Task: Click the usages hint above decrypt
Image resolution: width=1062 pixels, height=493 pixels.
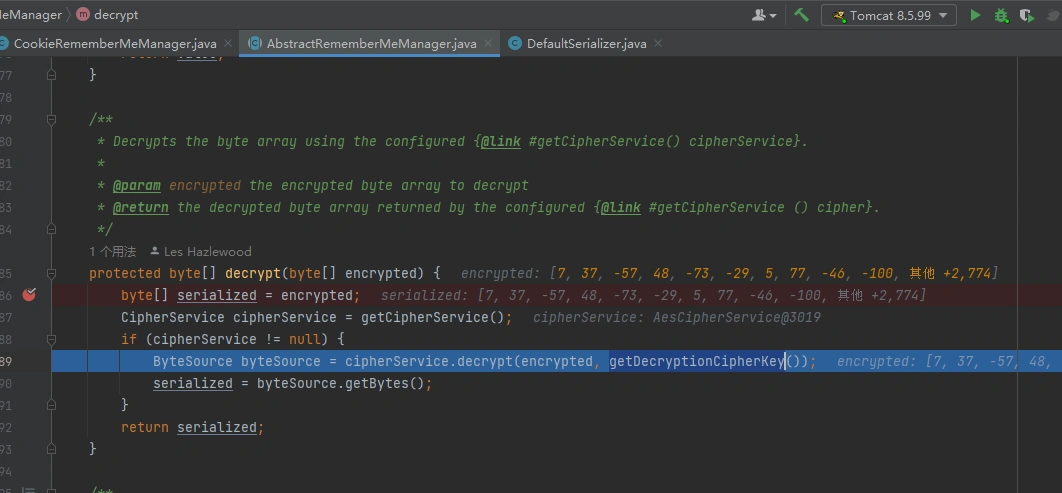Action: pyautogui.click(x=112, y=252)
